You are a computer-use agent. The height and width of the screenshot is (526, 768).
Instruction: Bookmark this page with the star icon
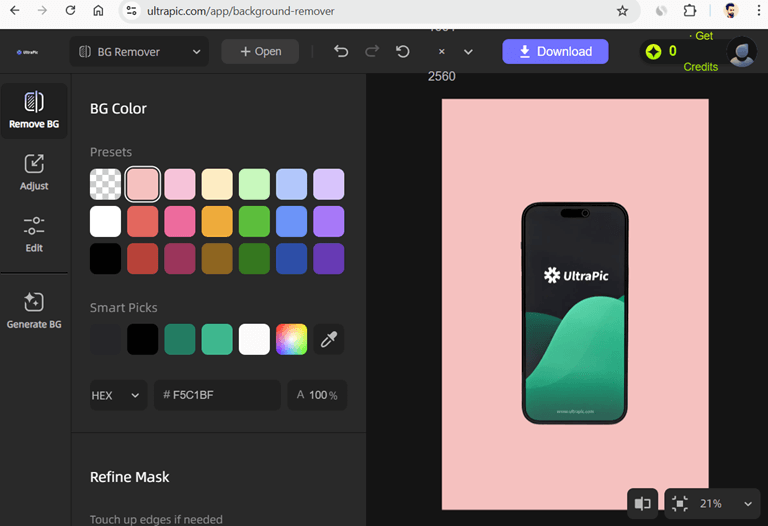[x=622, y=11]
